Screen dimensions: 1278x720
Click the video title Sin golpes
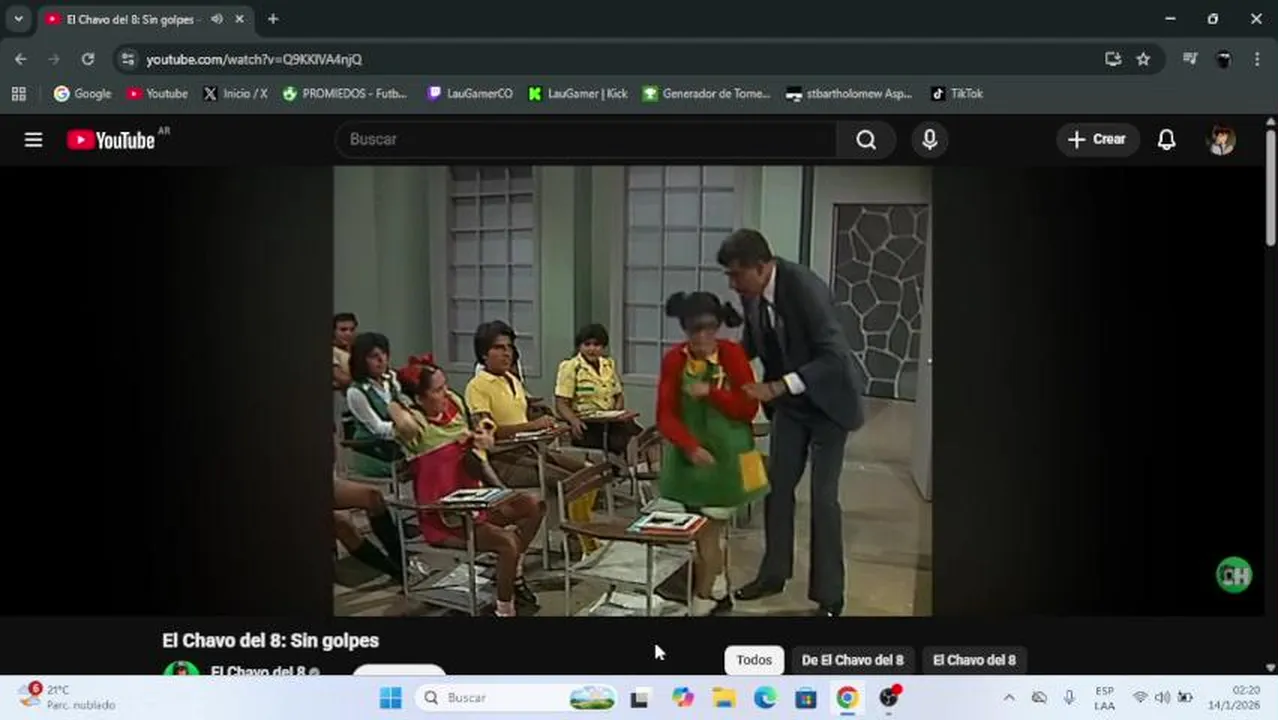270,640
